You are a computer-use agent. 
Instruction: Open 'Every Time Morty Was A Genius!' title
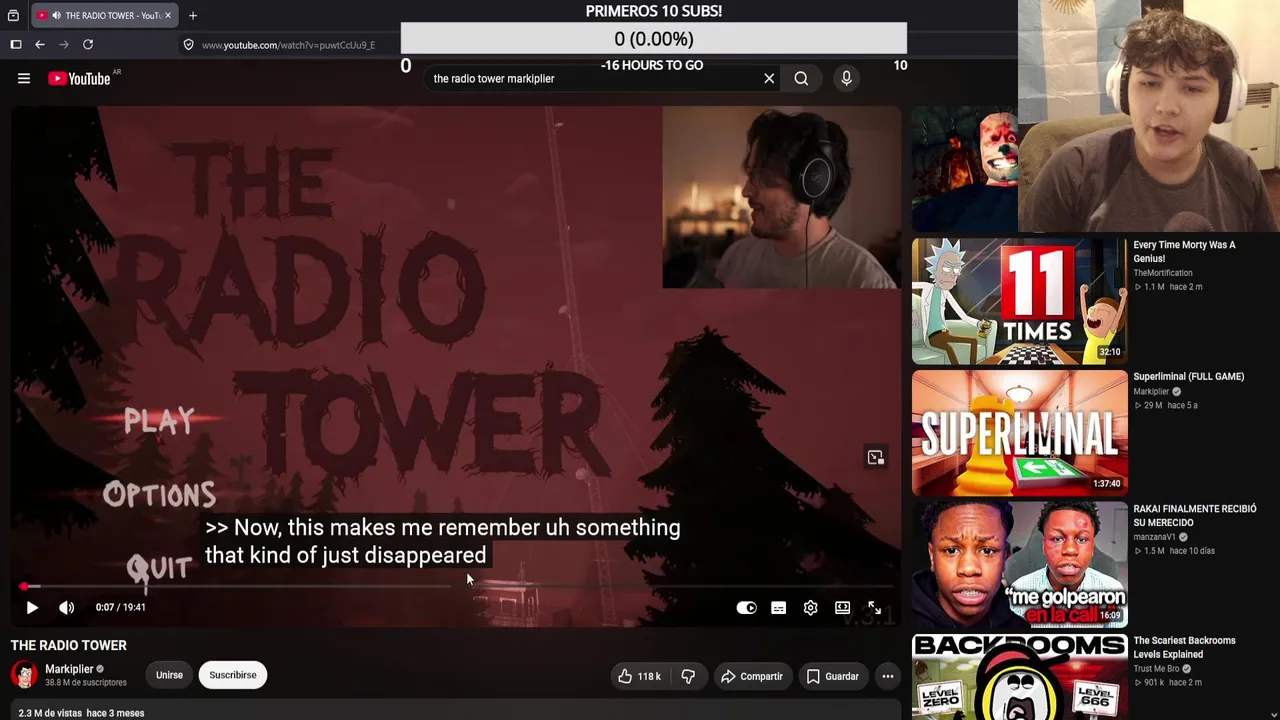tap(1184, 251)
